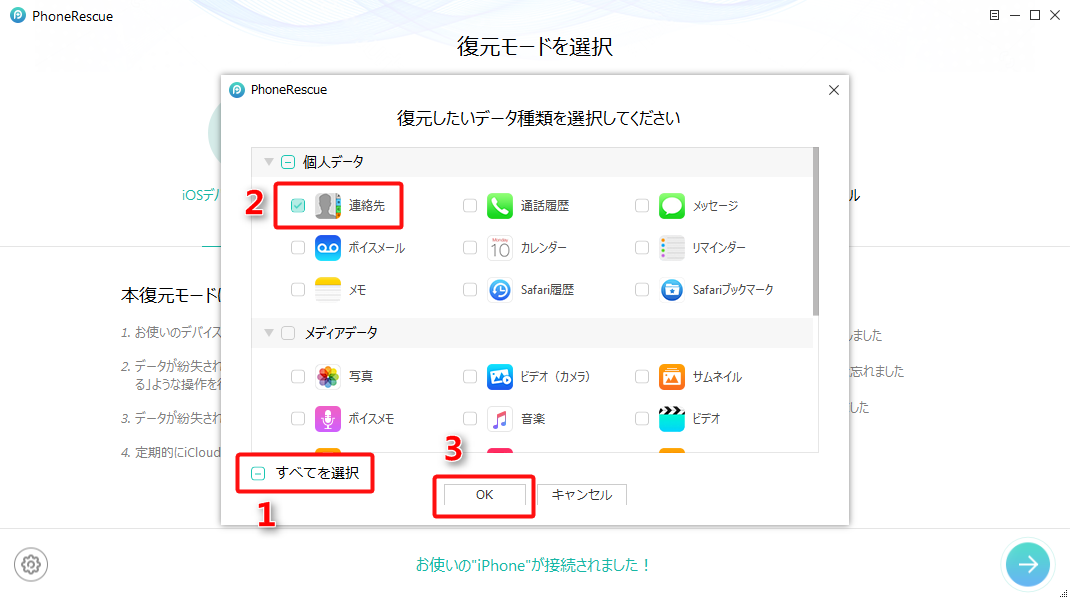
Task: Click the ビデオ (カメラ) icon
Action: [500, 376]
